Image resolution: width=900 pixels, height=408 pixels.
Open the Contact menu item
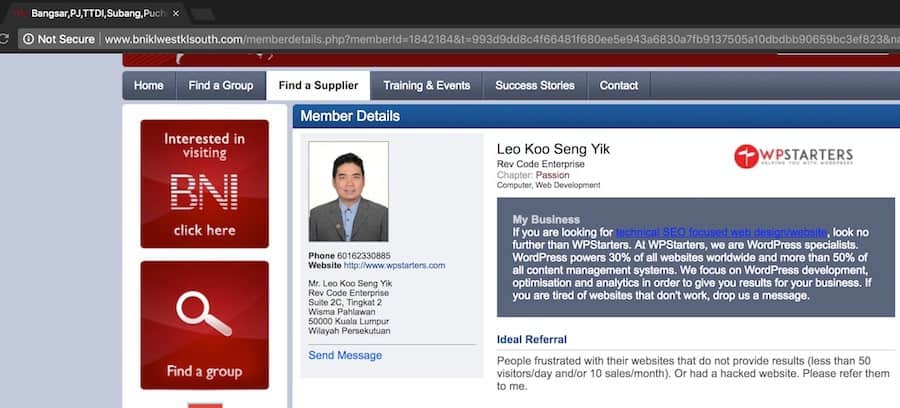coord(619,85)
